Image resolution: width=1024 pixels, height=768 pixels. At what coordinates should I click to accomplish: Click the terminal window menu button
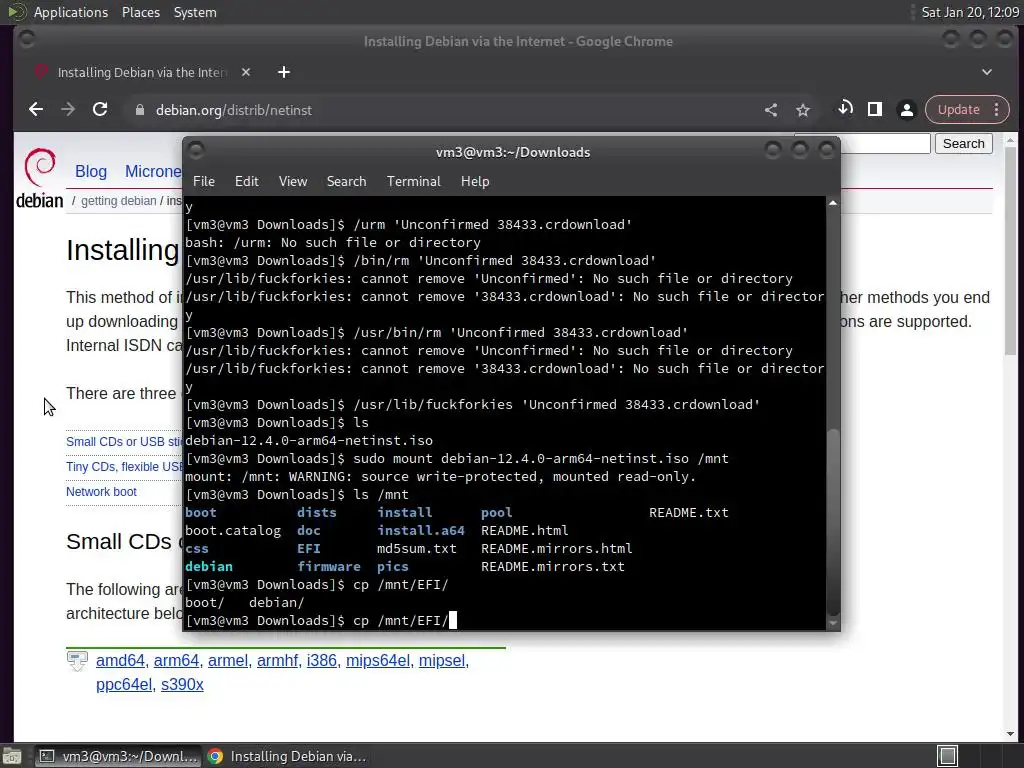[196, 151]
